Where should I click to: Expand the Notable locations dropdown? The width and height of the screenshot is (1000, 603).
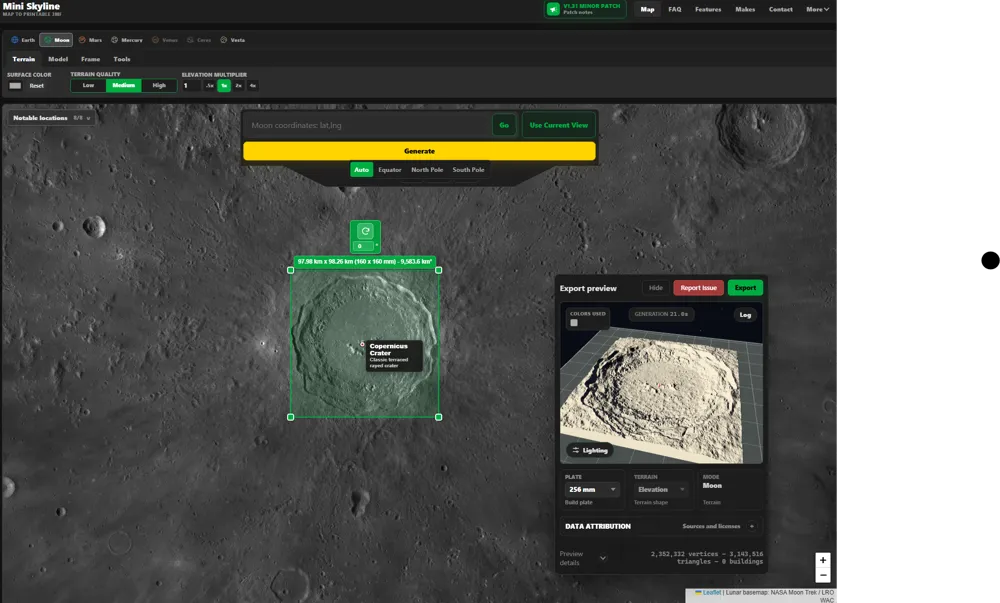(52, 118)
